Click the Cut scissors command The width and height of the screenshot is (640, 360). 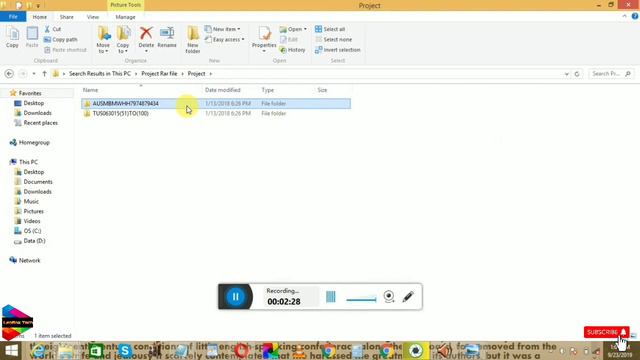click(52, 29)
